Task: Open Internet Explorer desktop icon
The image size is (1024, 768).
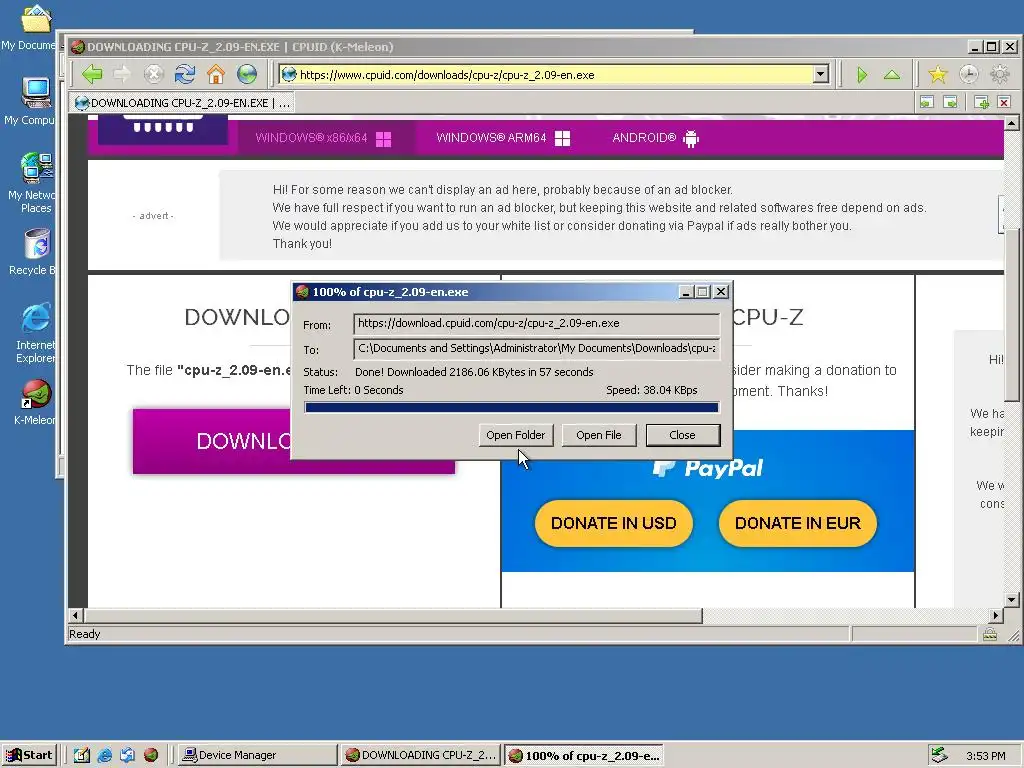Action: pyautogui.click(x=35, y=332)
